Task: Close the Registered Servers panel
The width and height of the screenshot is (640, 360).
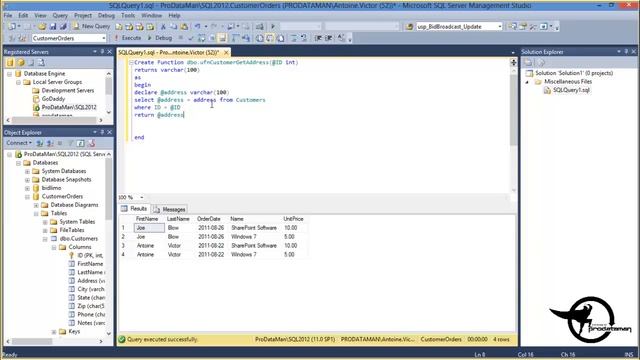Action: (109, 52)
